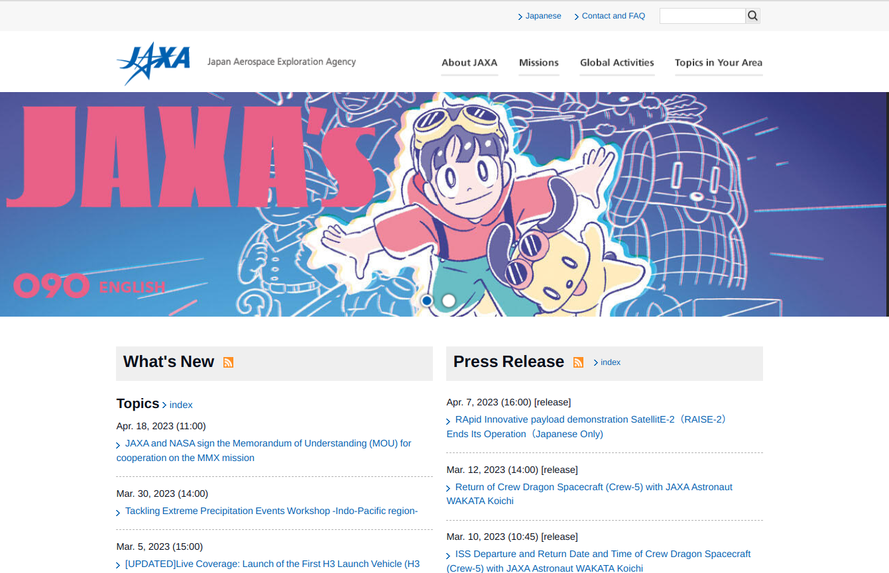
Task: Click the JAXA's hero banner image
Action: 444,204
